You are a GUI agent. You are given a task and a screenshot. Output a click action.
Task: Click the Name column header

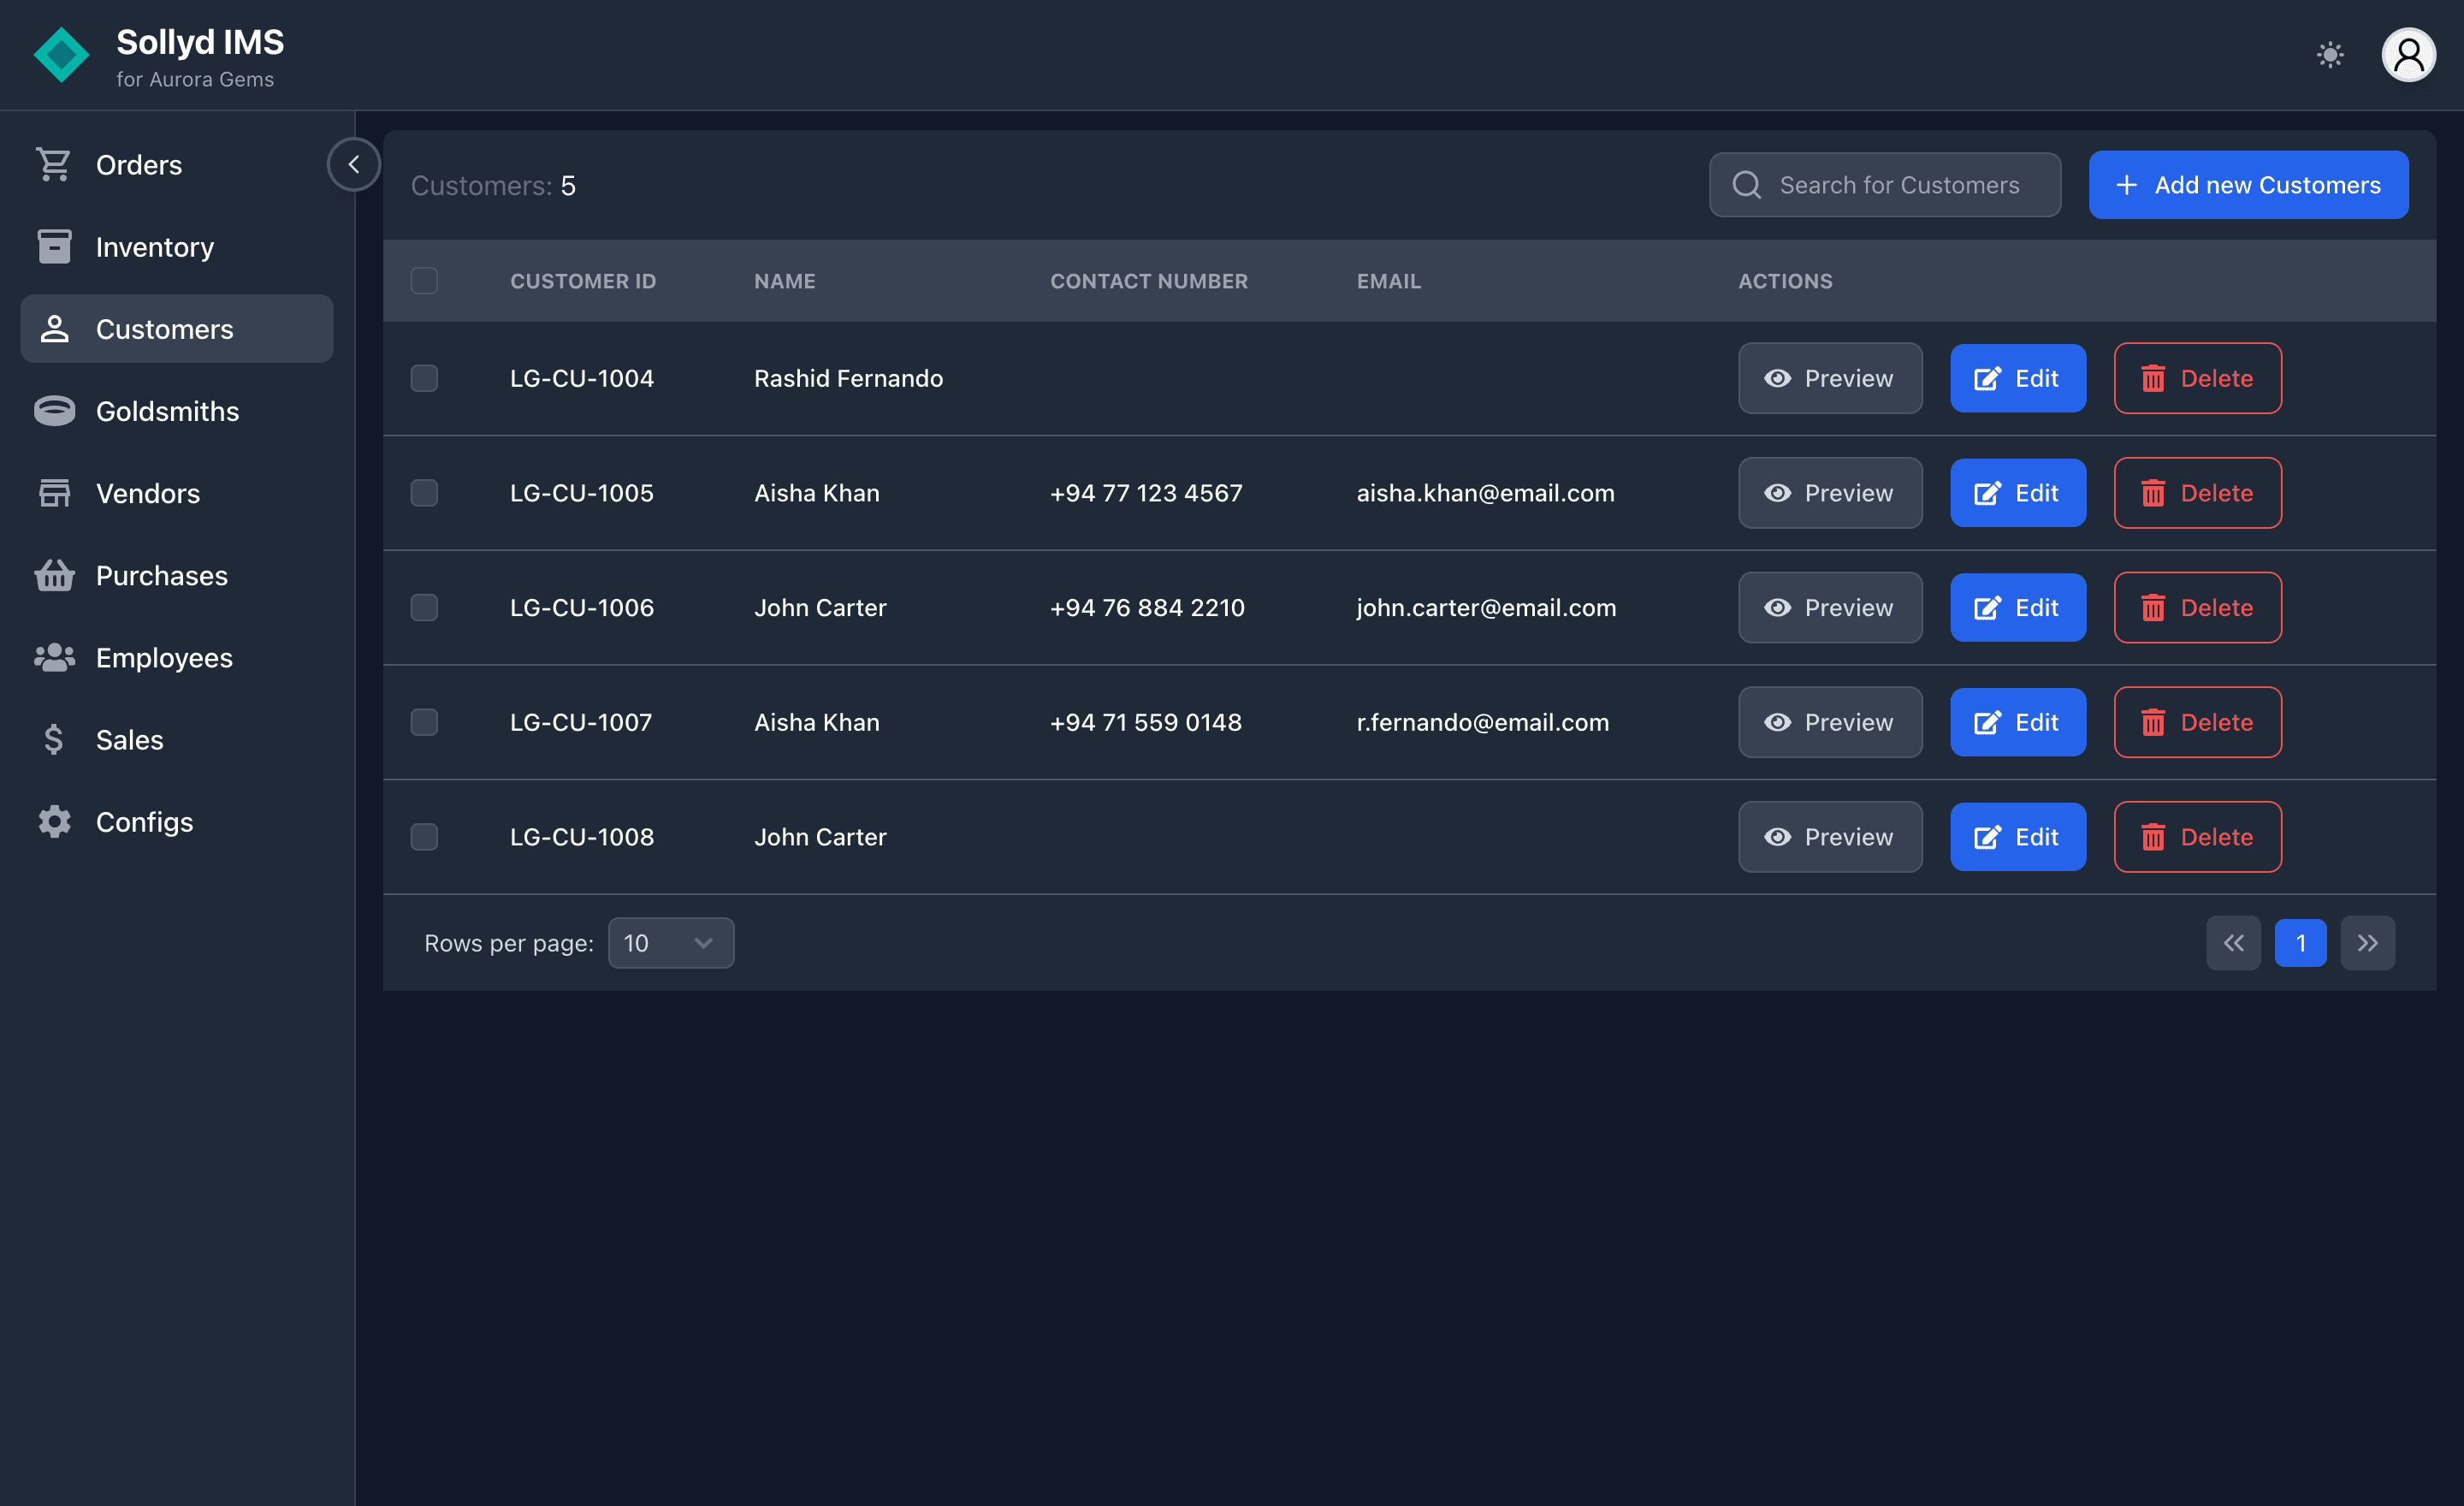784,281
